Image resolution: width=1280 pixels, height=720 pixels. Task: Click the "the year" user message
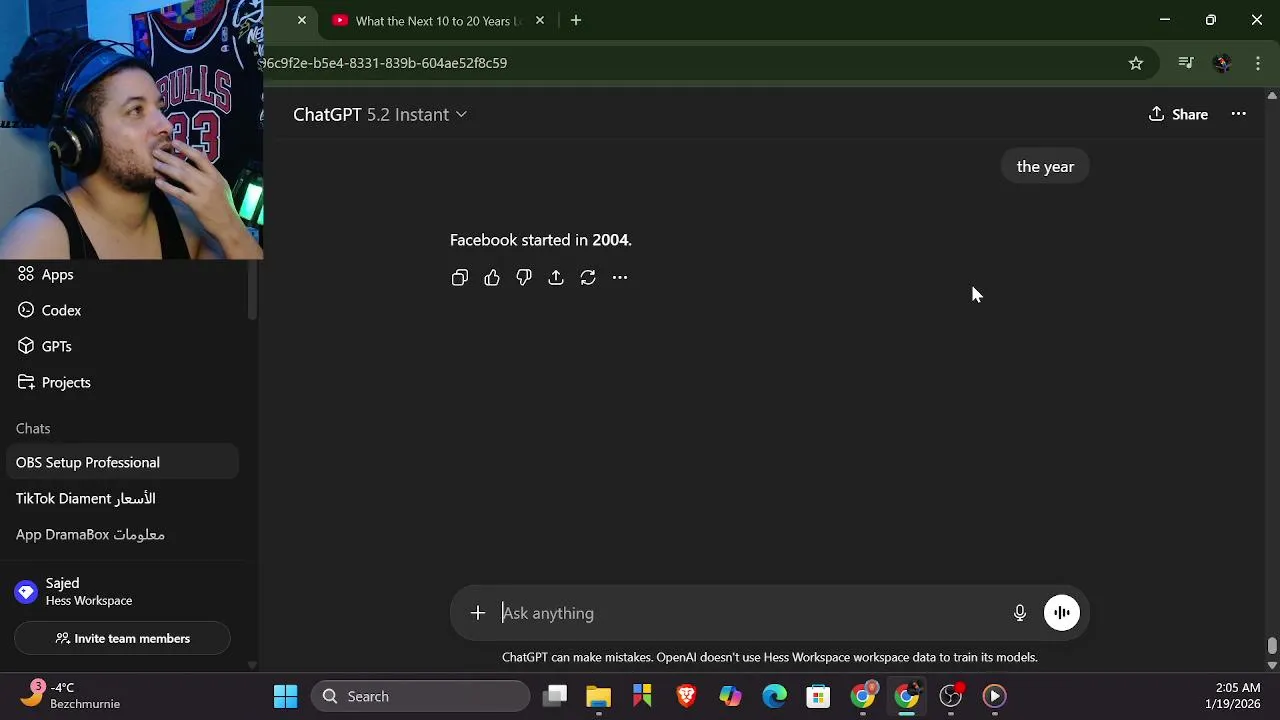tap(1045, 166)
